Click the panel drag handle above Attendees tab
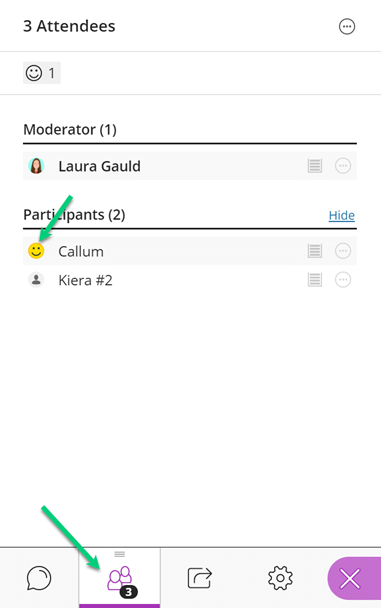 coord(119,554)
